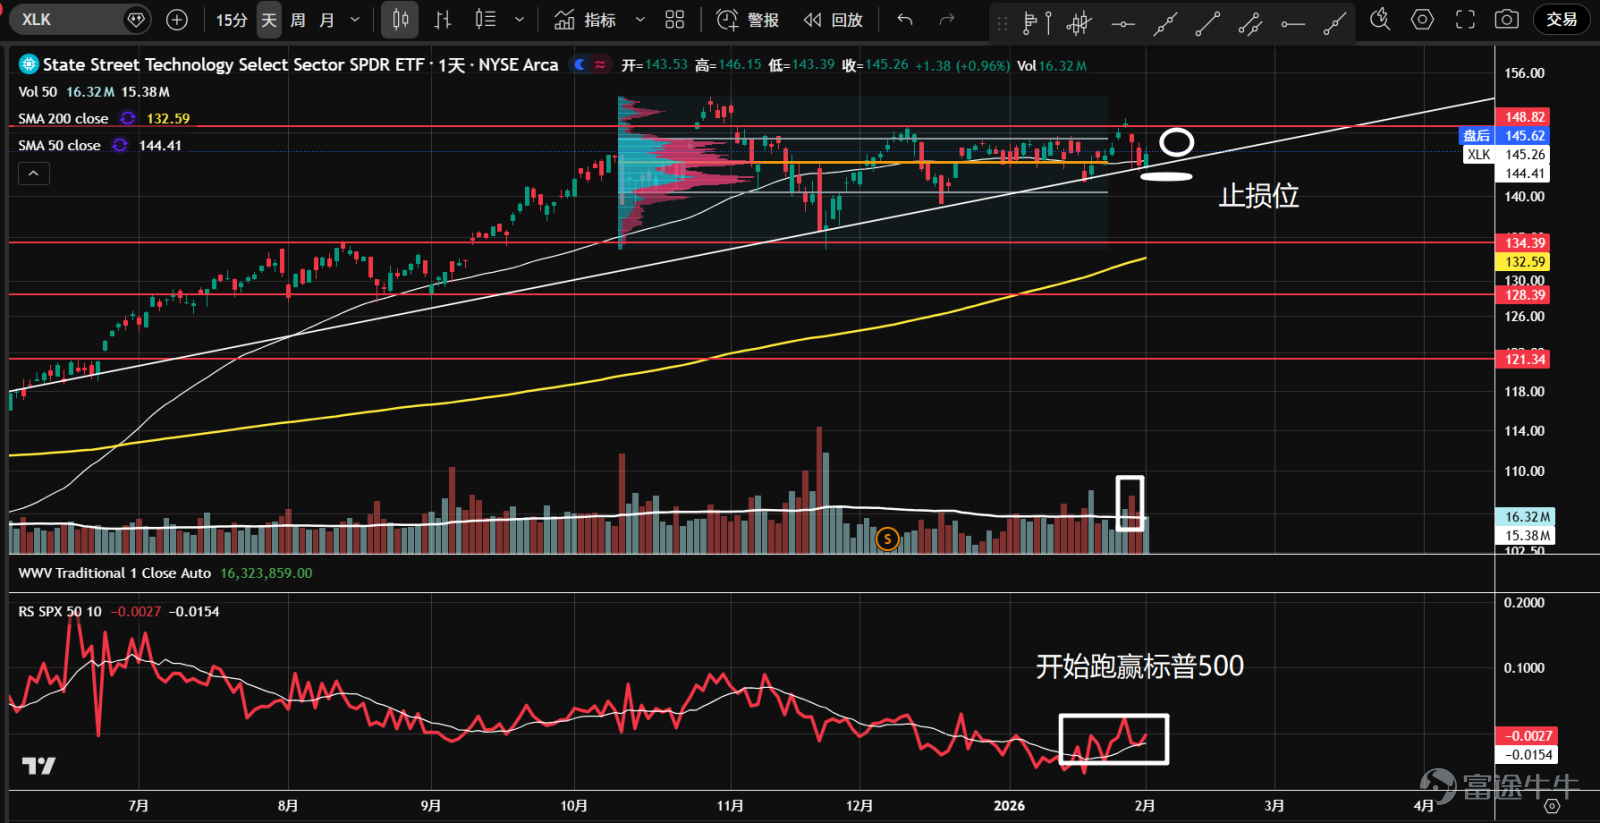The width and height of the screenshot is (1600, 823).
Task: Select the 开始跑赢标普500 text annotation
Action: point(1139,666)
